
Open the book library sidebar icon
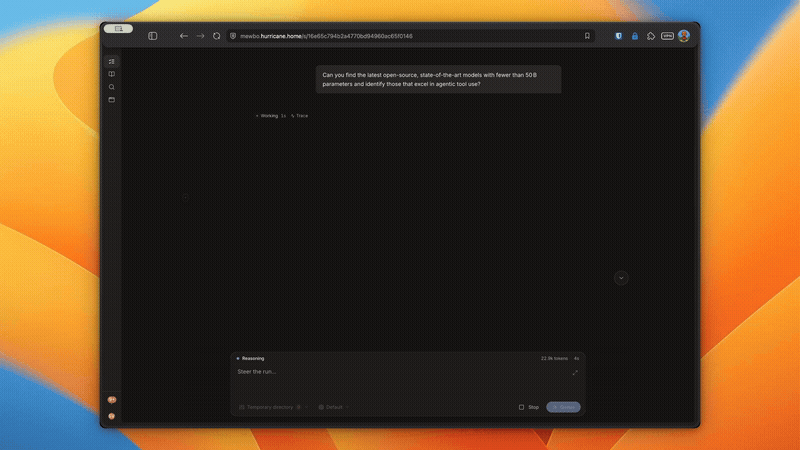[112, 74]
